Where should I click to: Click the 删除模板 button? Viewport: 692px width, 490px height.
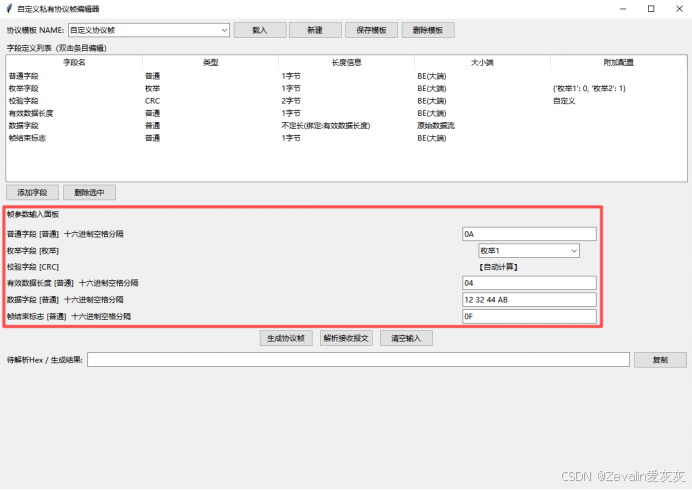pos(428,30)
